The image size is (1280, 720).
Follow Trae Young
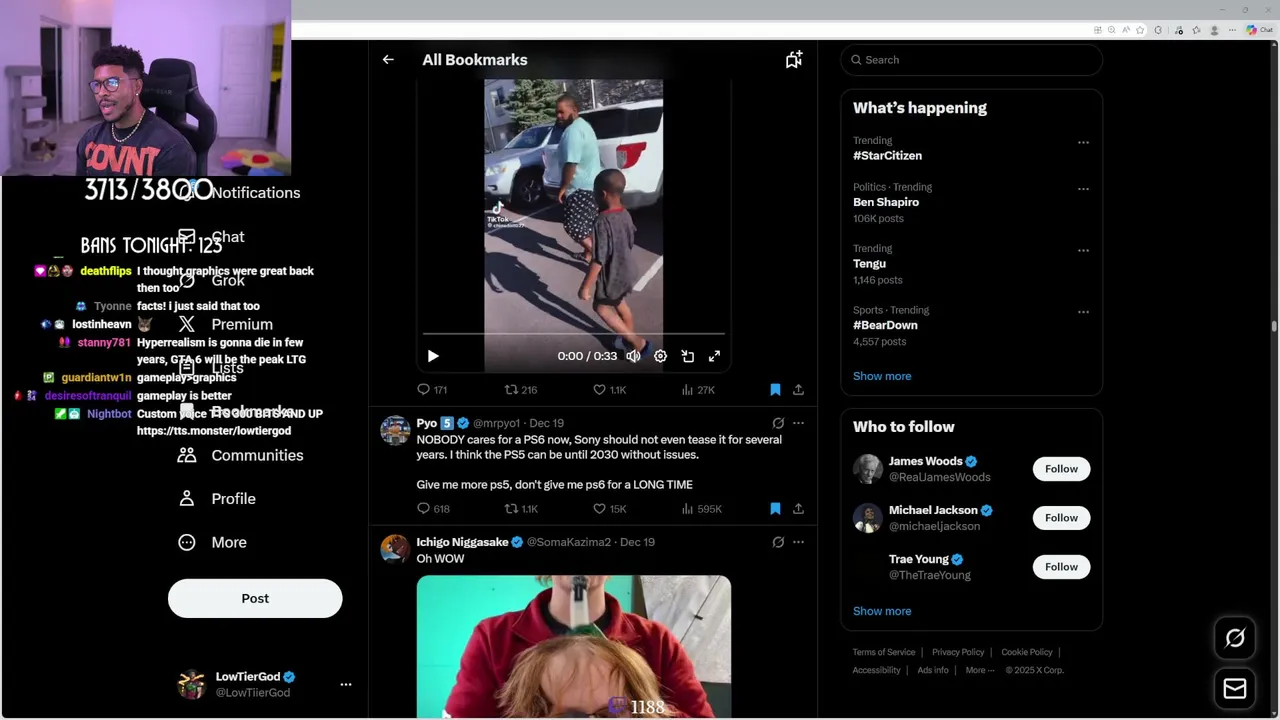coord(1061,567)
